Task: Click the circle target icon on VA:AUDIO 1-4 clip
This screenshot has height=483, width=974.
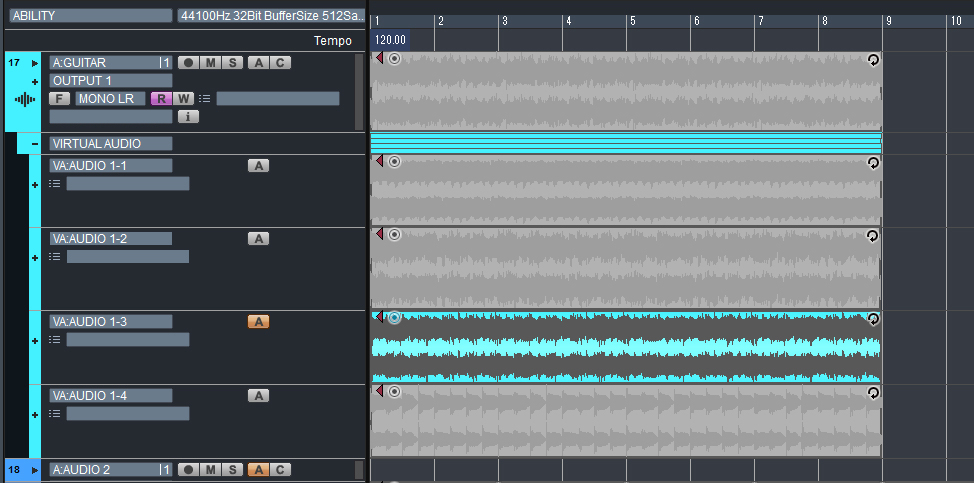Action: pyautogui.click(x=394, y=392)
